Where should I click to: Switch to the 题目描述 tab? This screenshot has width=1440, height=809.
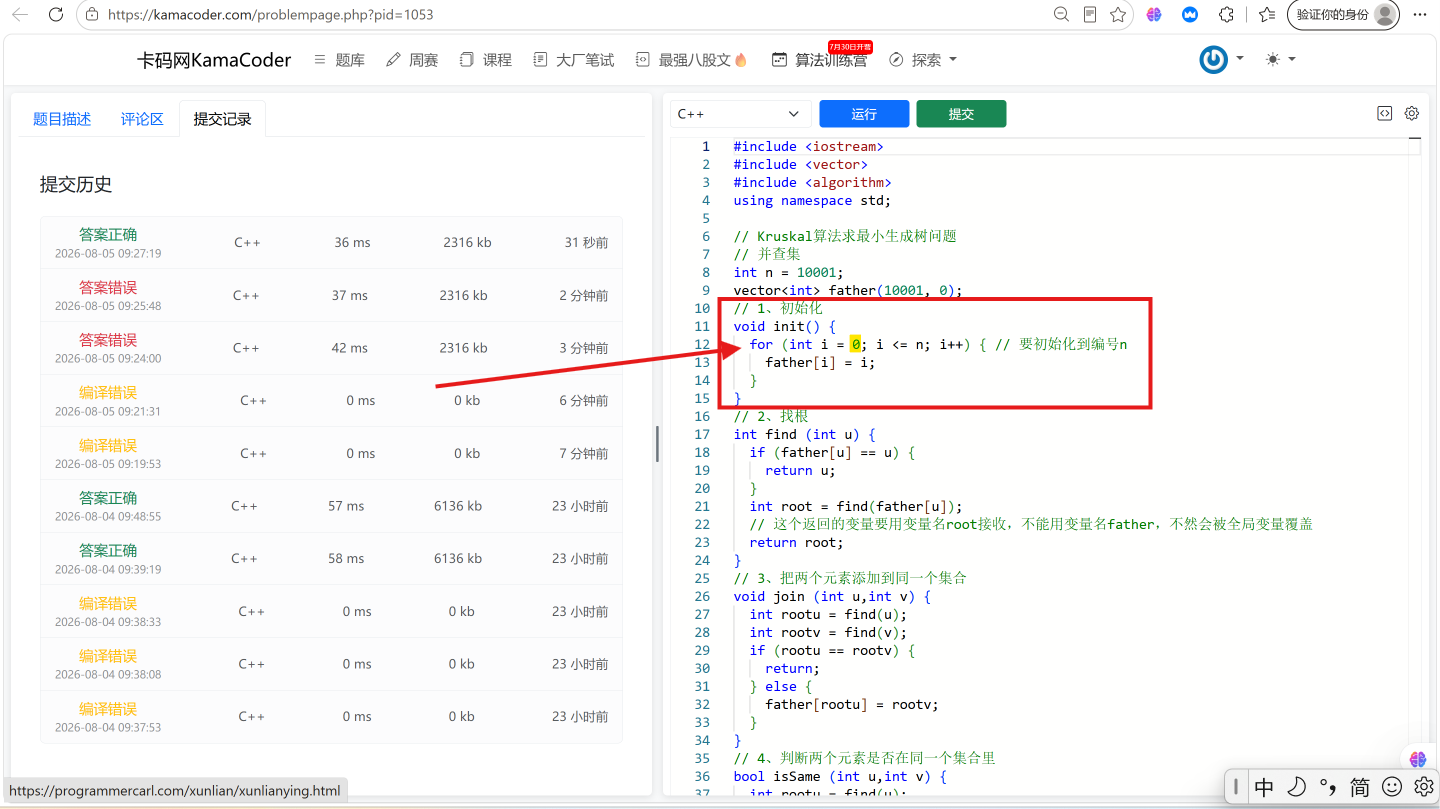62,119
